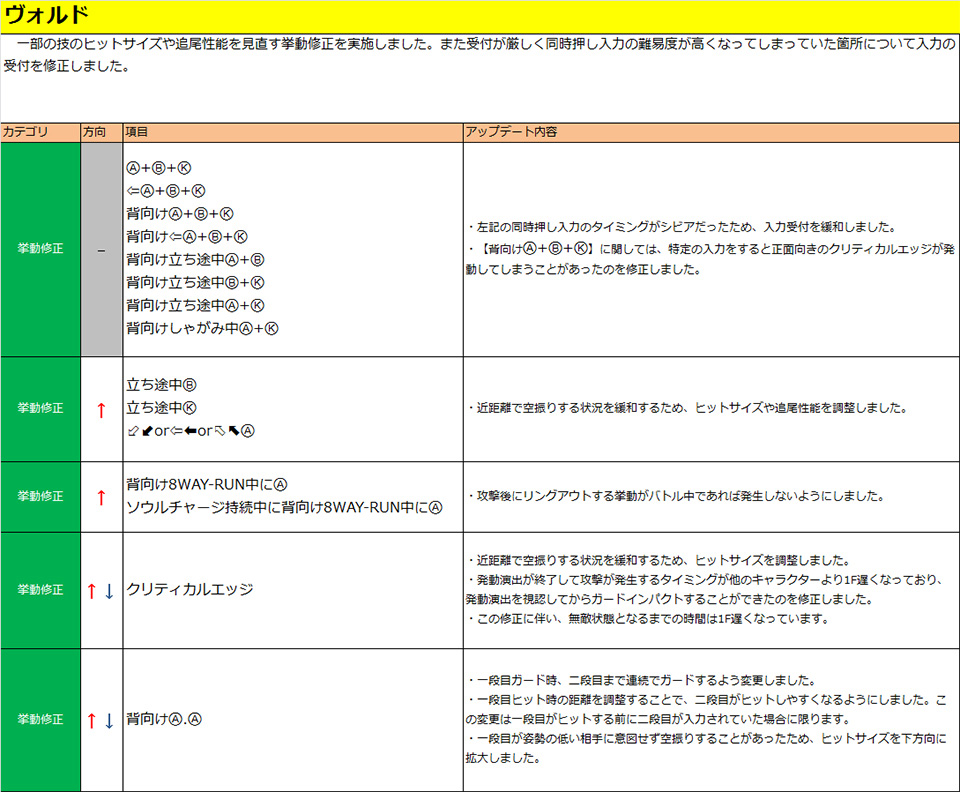The width and height of the screenshot is (960, 792).
Task: Click the 項目 column header
Action: [x=137, y=132]
